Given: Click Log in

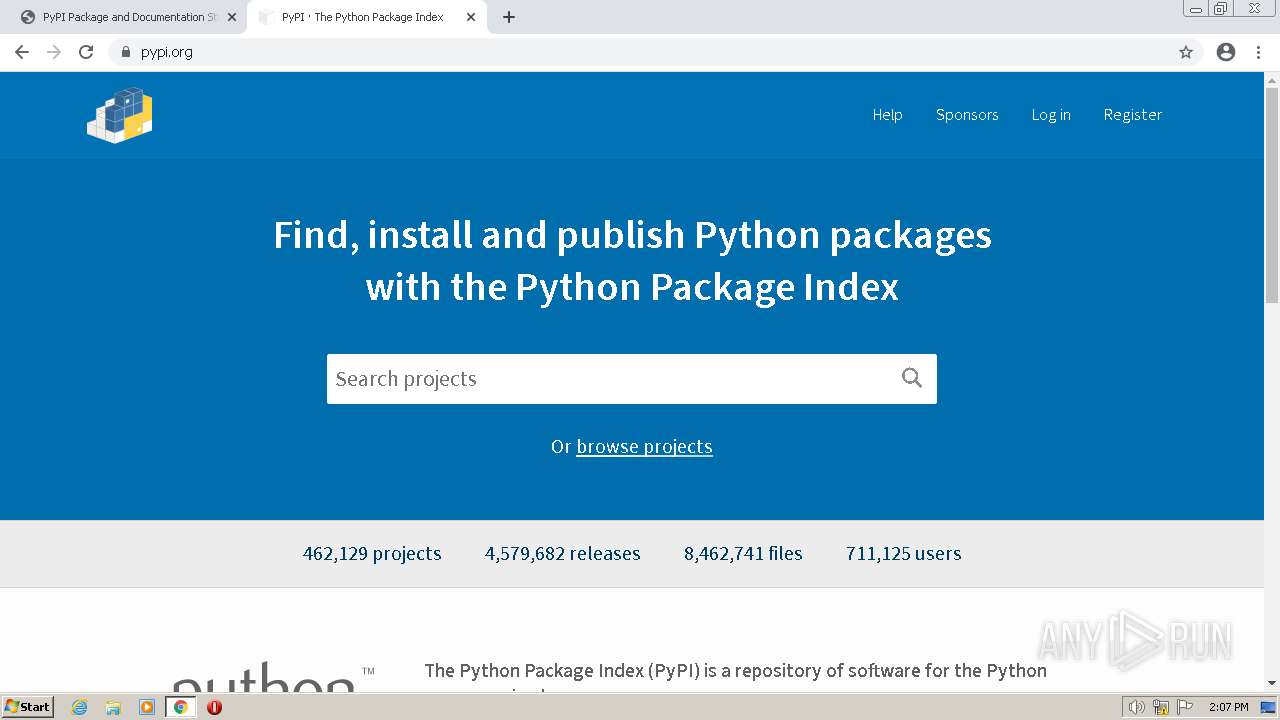Looking at the screenshot, I should click(1051, 115).
